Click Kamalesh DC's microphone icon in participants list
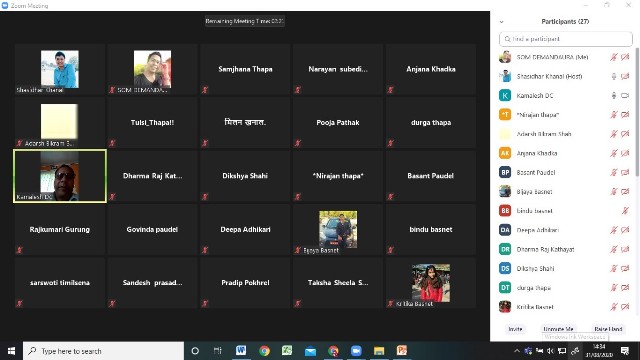Viewport: 640px width, 360px height. [613, 96]
